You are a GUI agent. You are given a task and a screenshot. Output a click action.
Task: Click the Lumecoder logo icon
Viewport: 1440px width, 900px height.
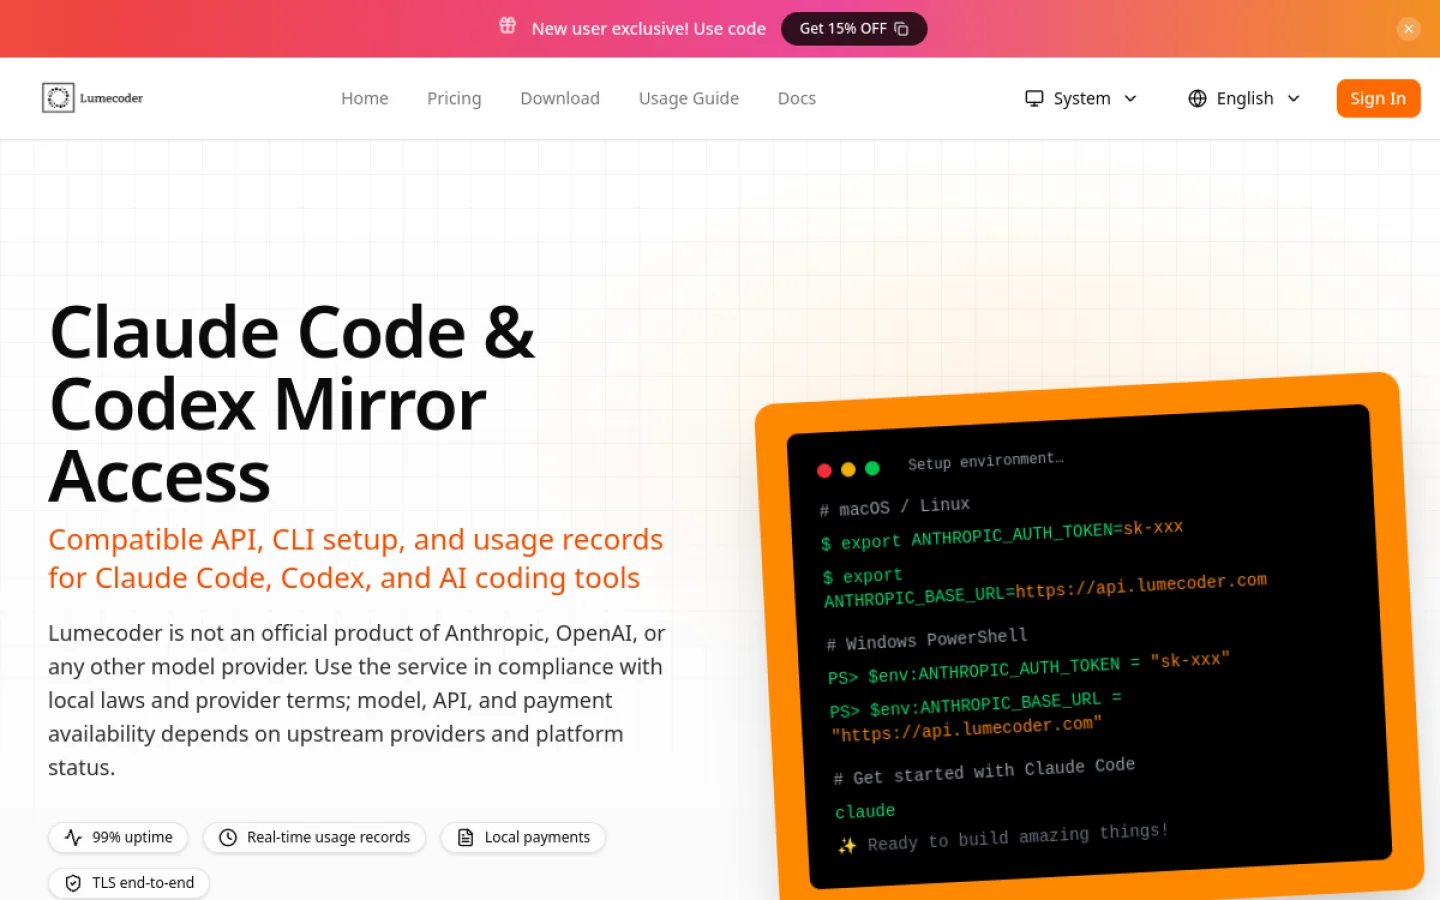(58, 98)
